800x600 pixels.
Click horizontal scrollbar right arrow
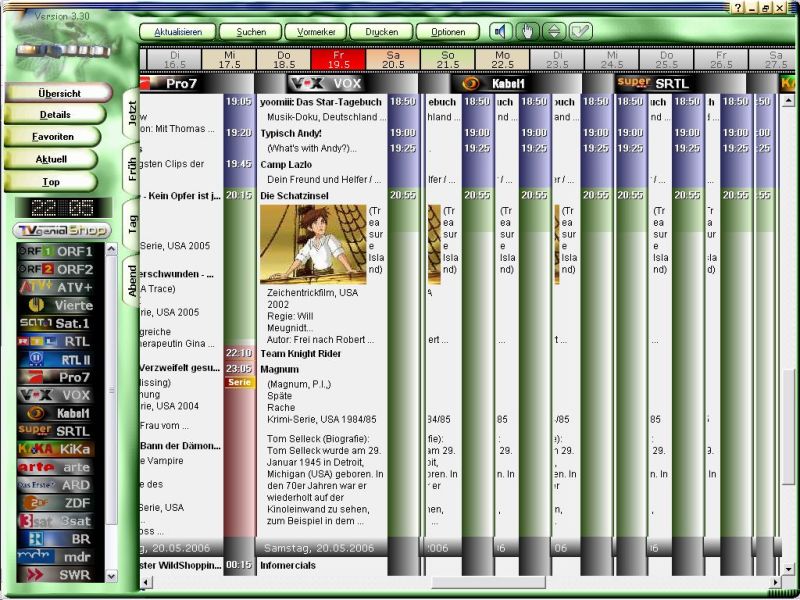(x=776, y=582)
